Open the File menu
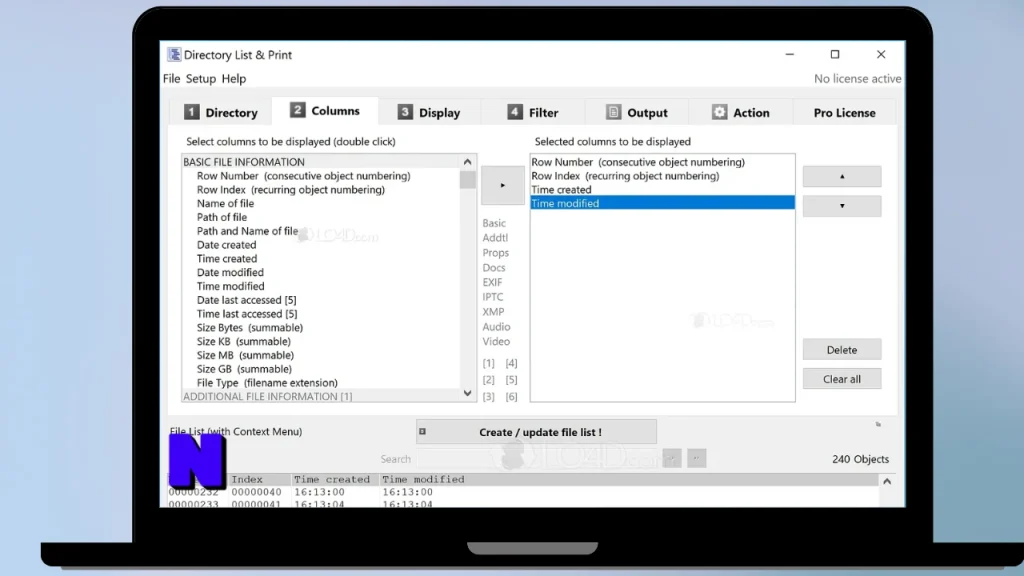1024x576 pixels. [x=172, y=78]
